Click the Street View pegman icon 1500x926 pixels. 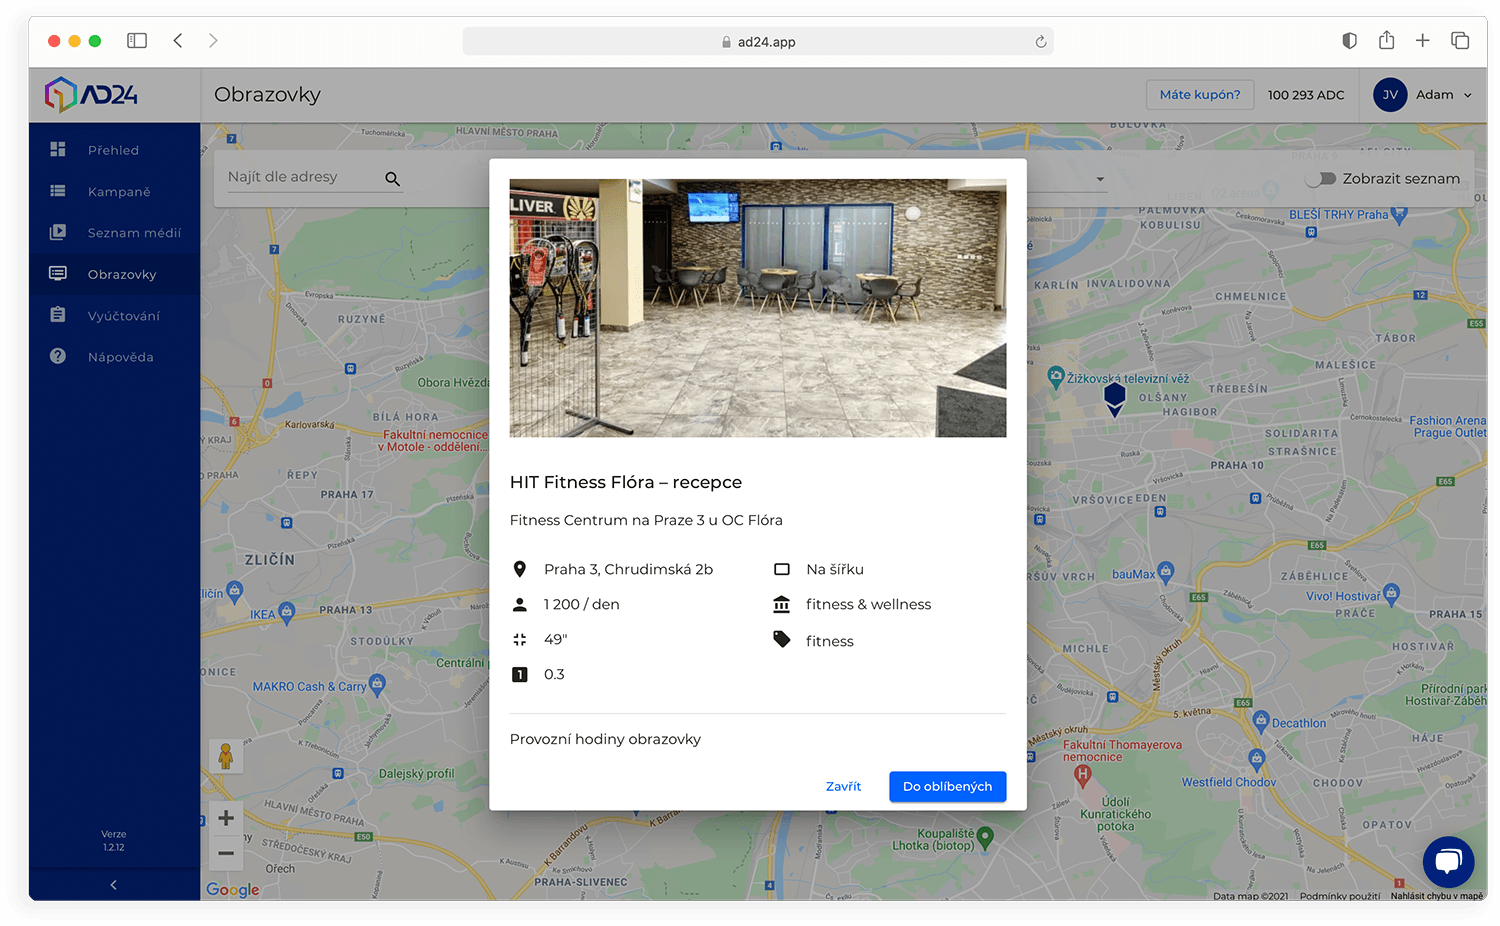click(226, 756)
